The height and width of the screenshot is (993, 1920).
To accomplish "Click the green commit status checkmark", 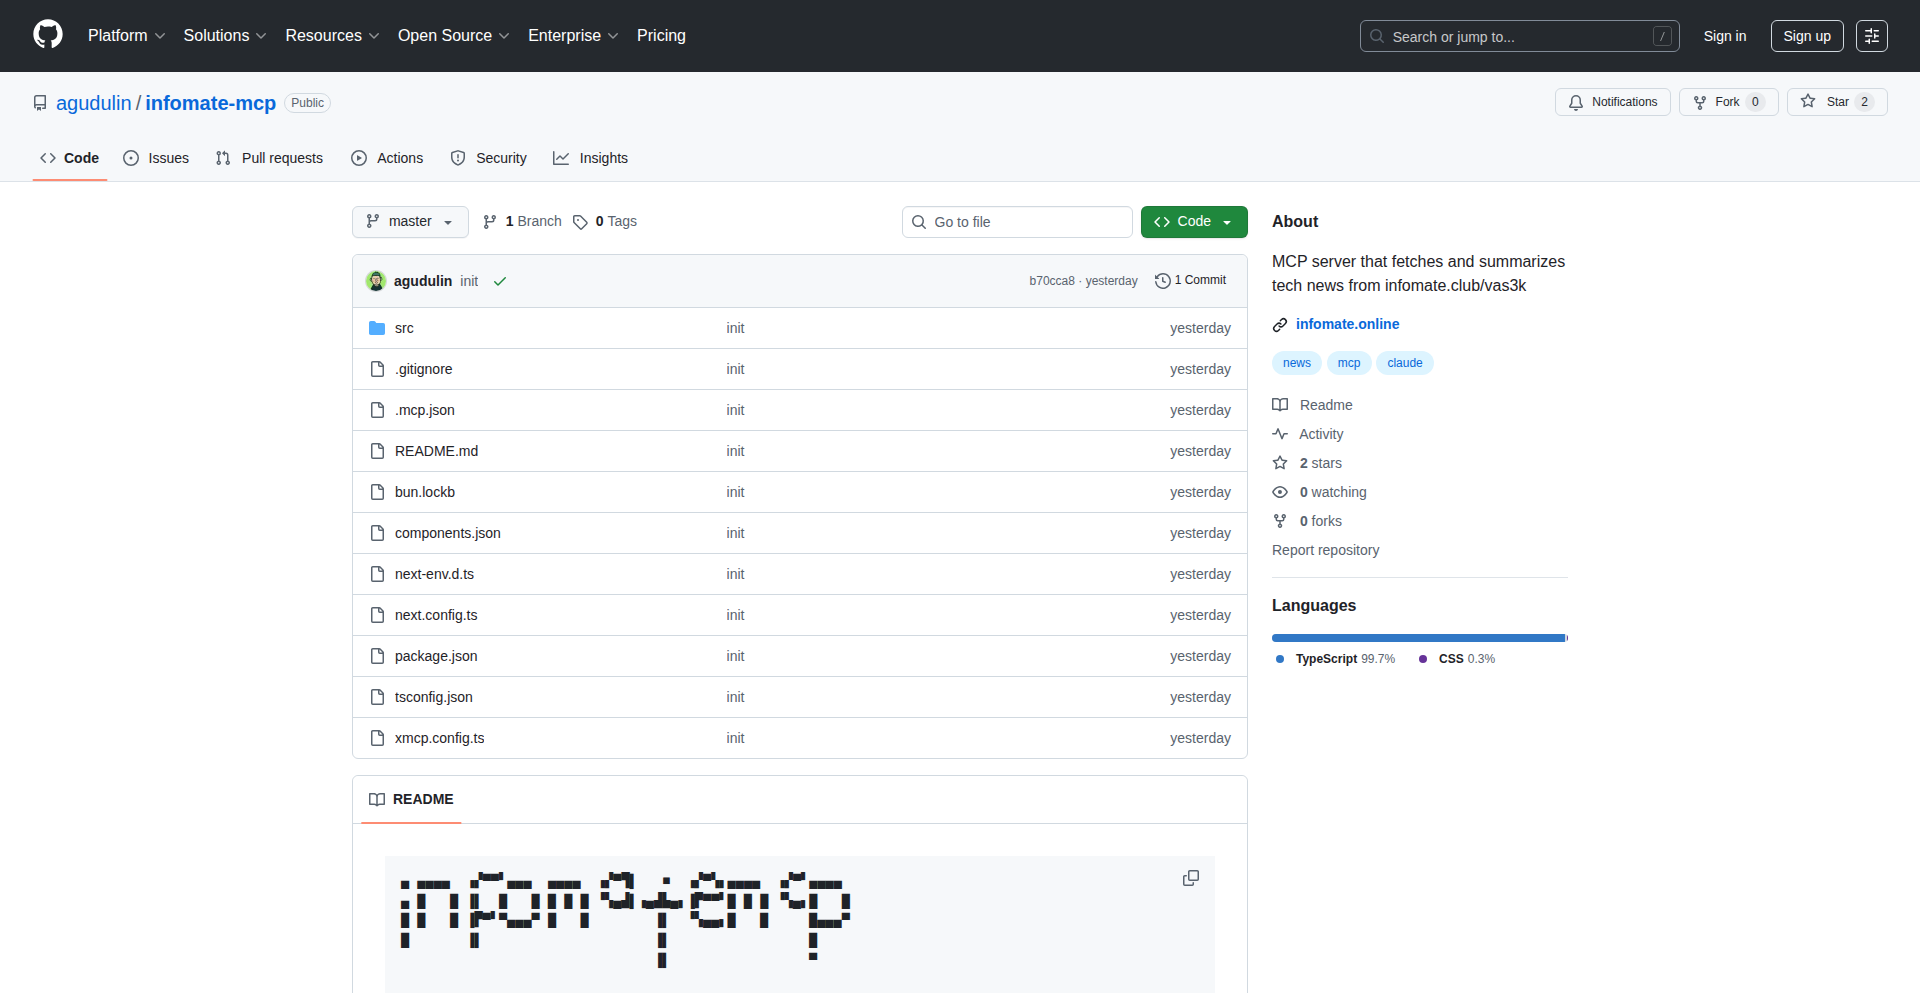I will [500, 282].
